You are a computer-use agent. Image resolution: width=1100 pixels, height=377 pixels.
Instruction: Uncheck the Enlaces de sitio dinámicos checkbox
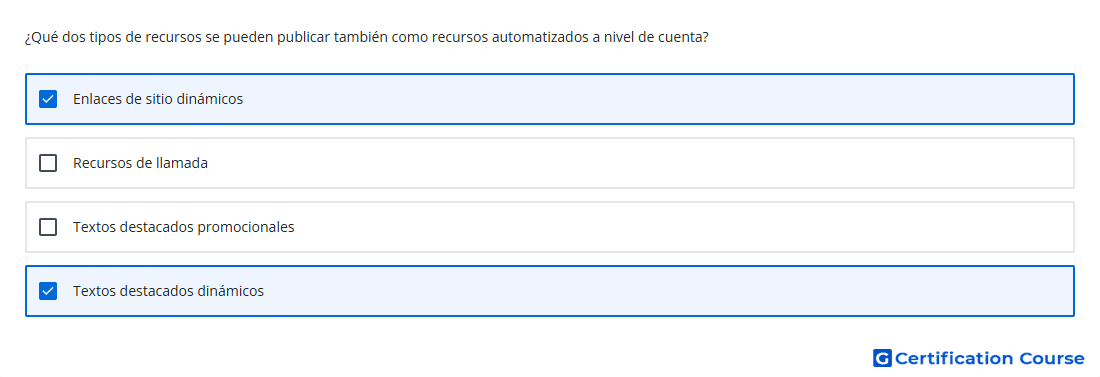click(48, 99)
